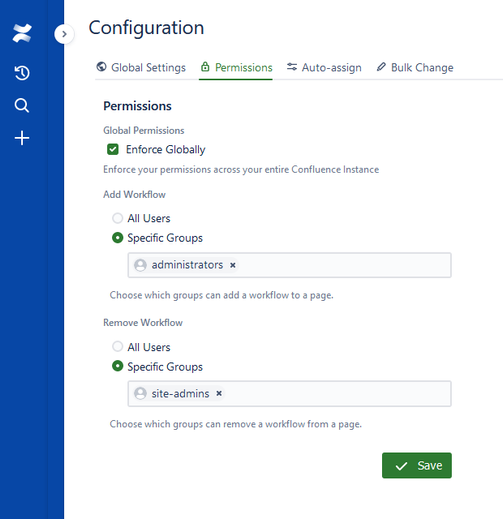
Task: Click inside the Add Workflow groups field
Action: tap(289, 265)
